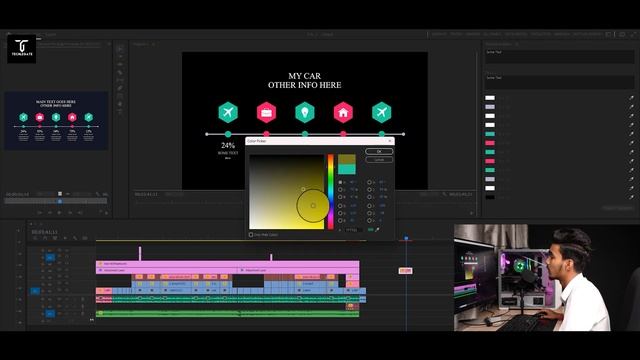This screenshot has height=360, width=640.
Task: Click the MY CAR title text in preview
Action: click(x=304, y=76)
